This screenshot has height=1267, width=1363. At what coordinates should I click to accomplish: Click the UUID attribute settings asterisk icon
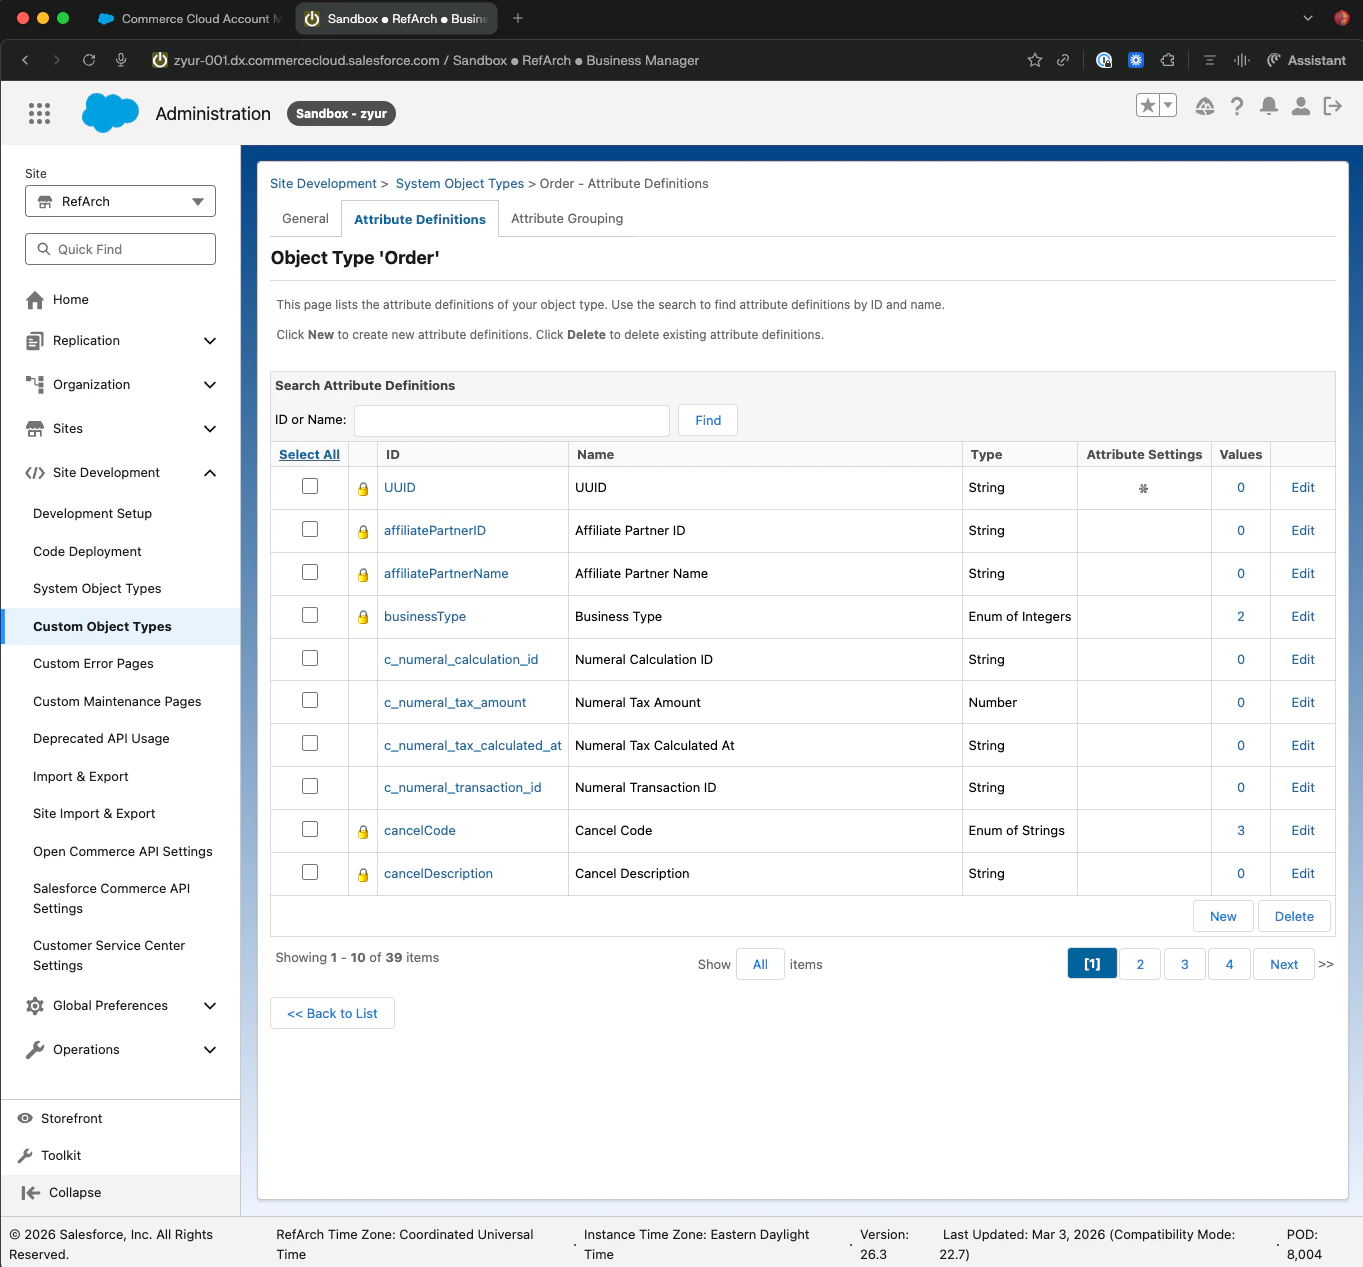(x=1143, y=489)
